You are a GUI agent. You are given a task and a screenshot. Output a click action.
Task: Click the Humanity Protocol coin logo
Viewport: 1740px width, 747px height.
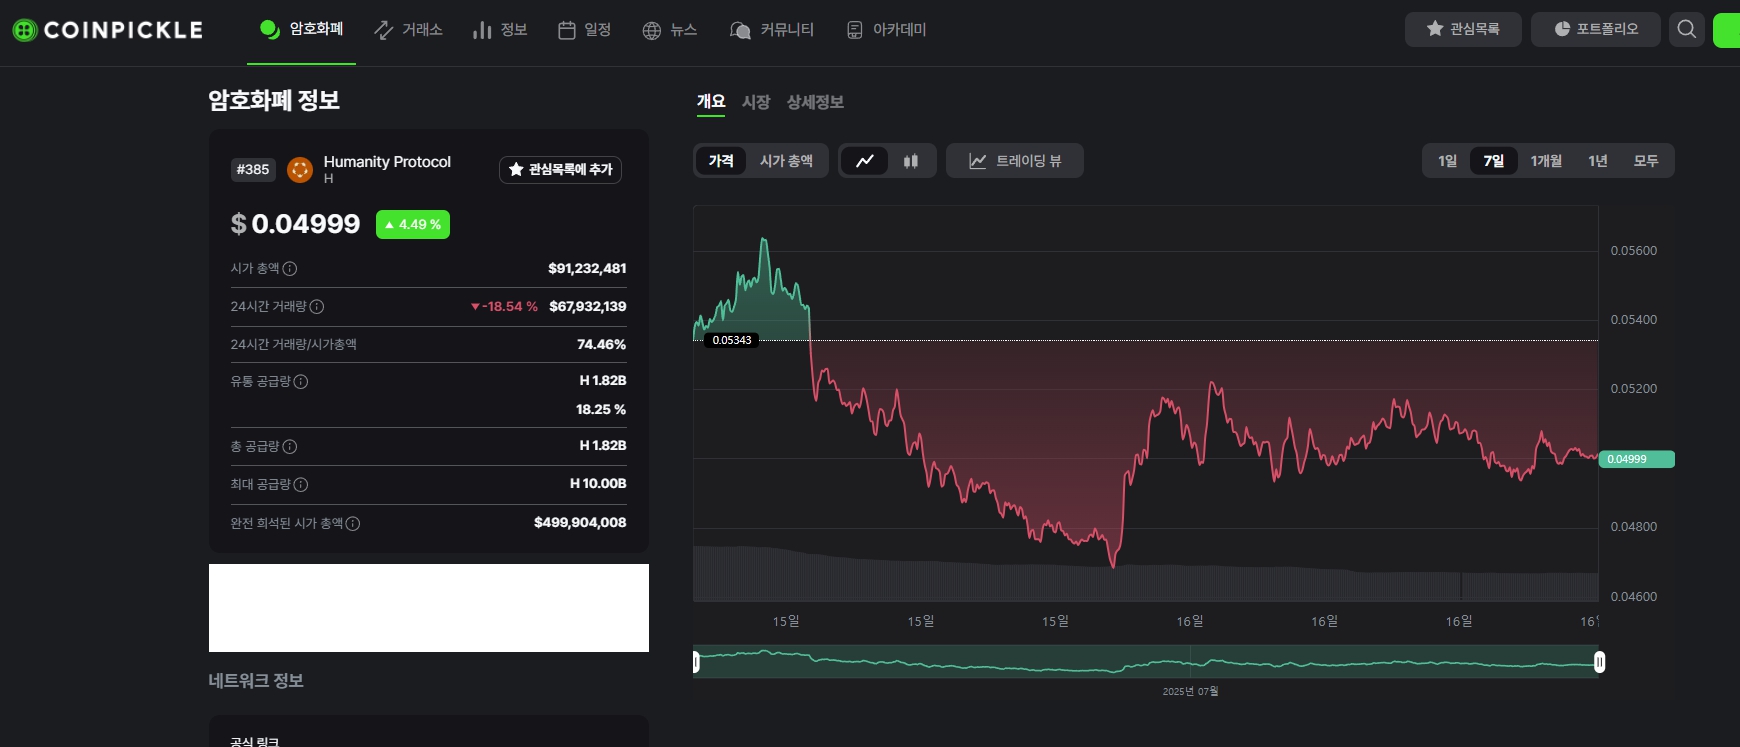point(300,170)
